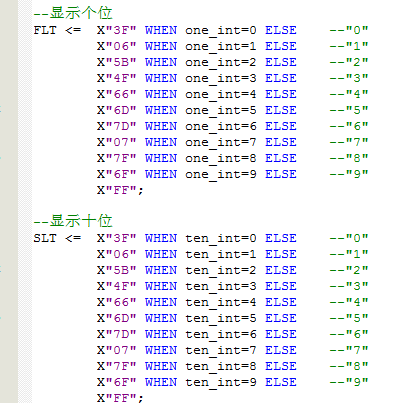Click hex value before ten_int=5
The image size is (417, 403).
117,318
